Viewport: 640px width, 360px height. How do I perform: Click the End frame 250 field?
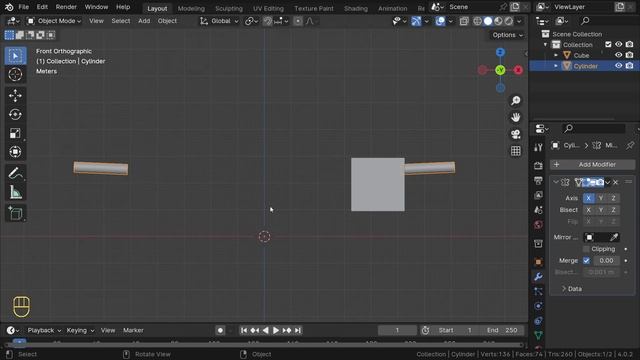tap(503, 330)
